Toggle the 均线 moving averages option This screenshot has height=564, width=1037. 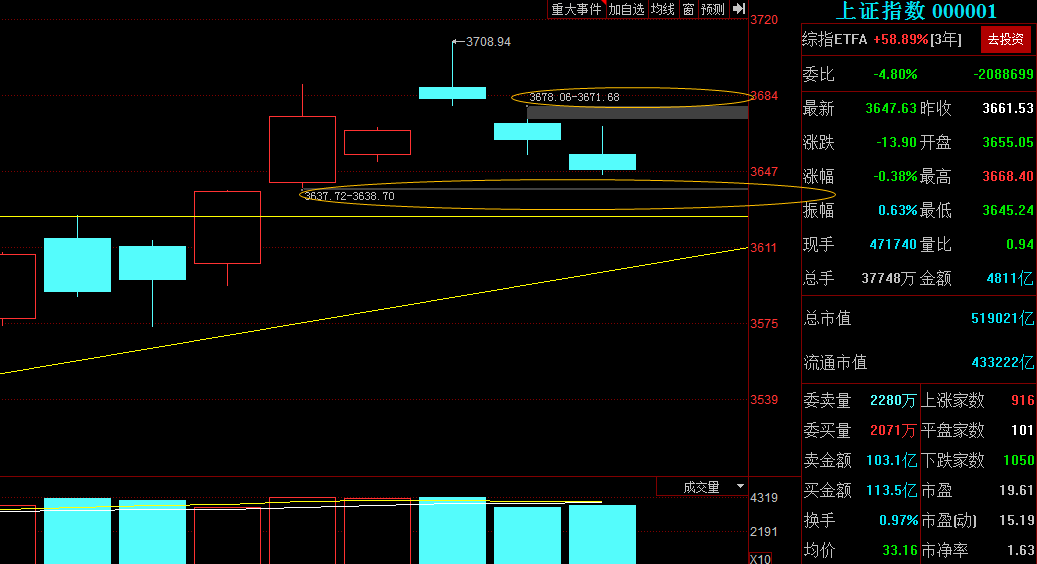coord(663,9)
